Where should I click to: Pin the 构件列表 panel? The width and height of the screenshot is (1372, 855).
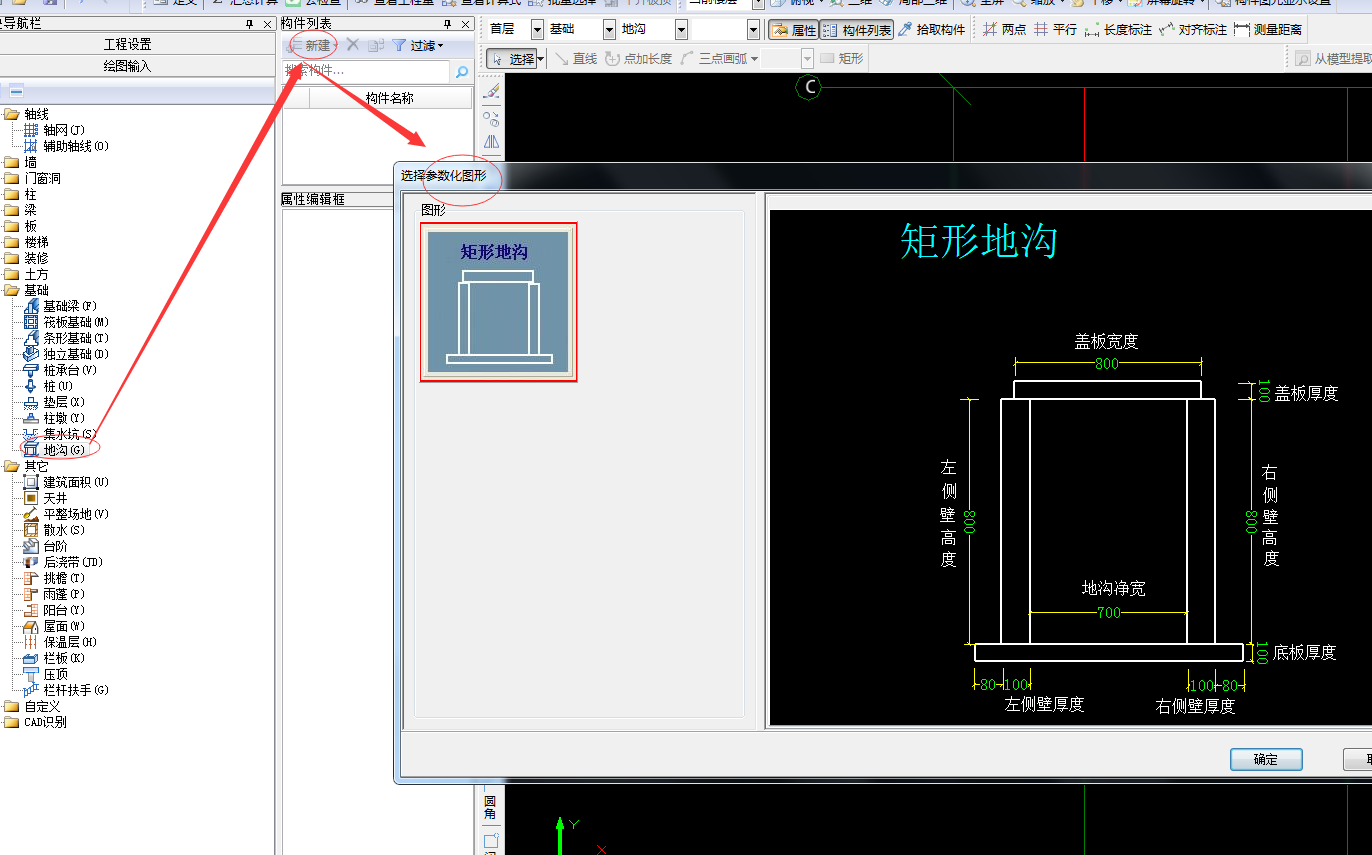point(447,23)
